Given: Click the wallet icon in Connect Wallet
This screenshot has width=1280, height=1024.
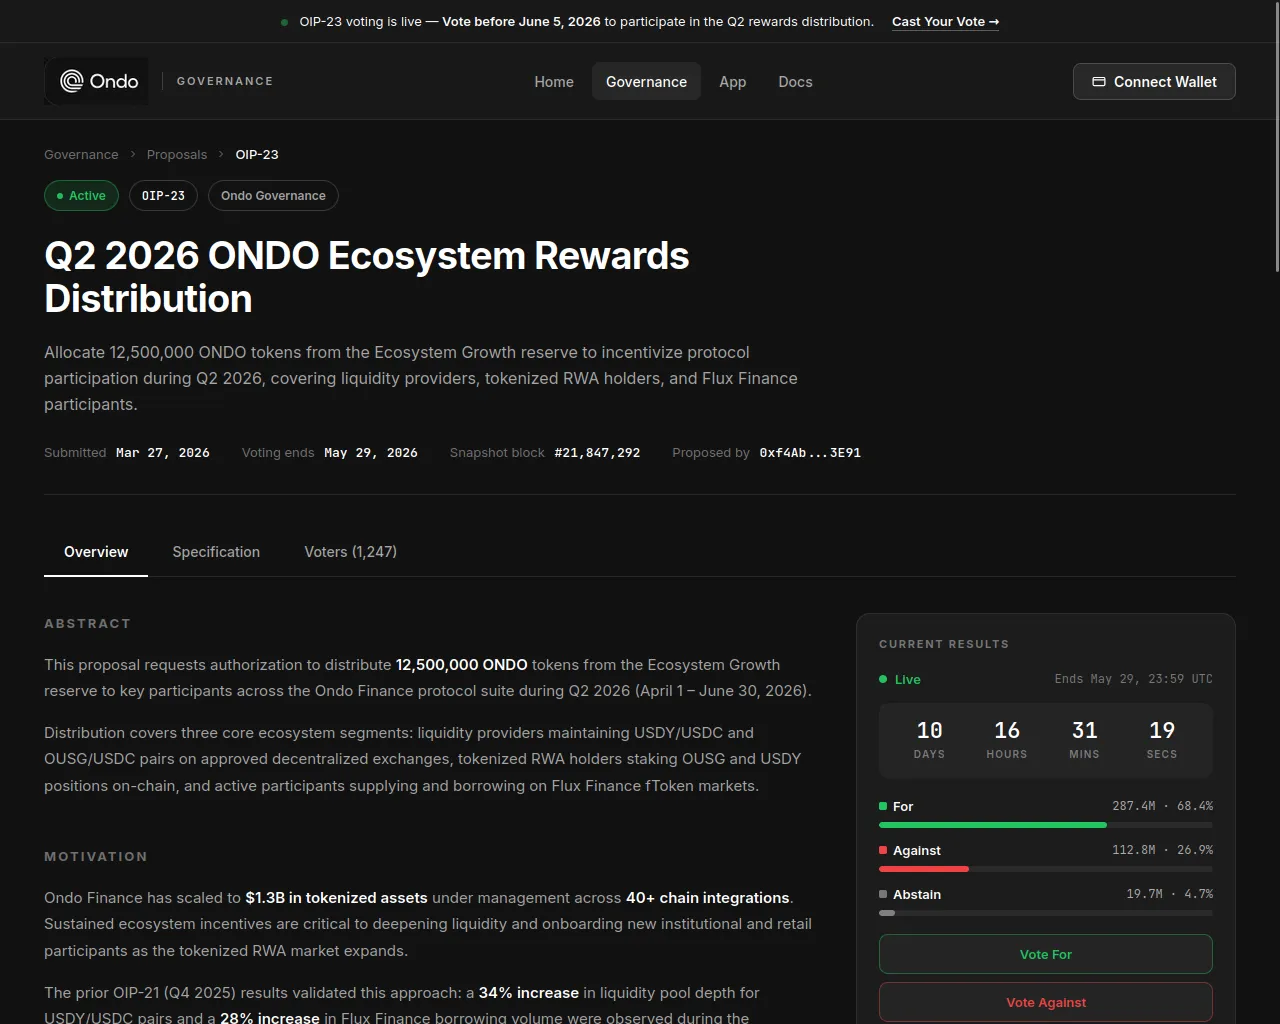Looking at the screenshot, I should tap(1099, 82).
